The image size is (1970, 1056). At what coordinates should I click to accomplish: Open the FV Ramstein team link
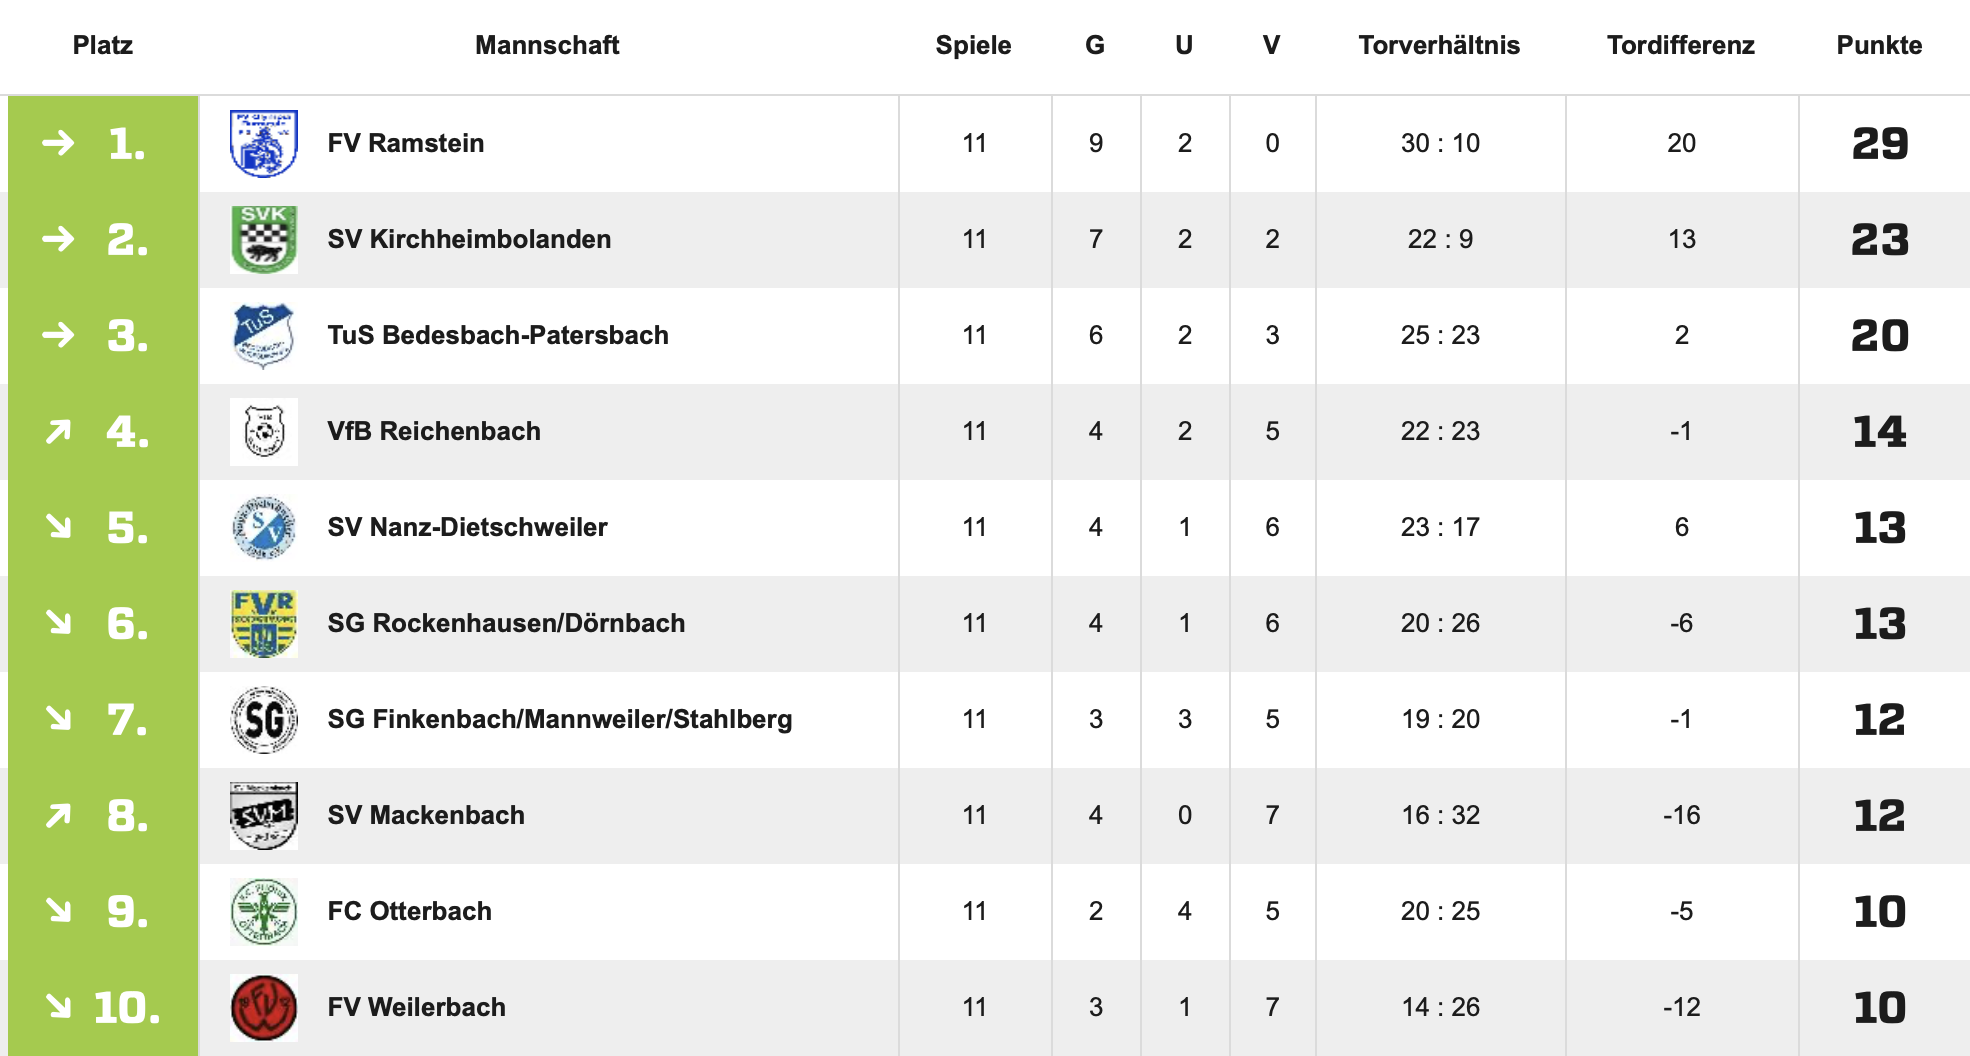405,143
